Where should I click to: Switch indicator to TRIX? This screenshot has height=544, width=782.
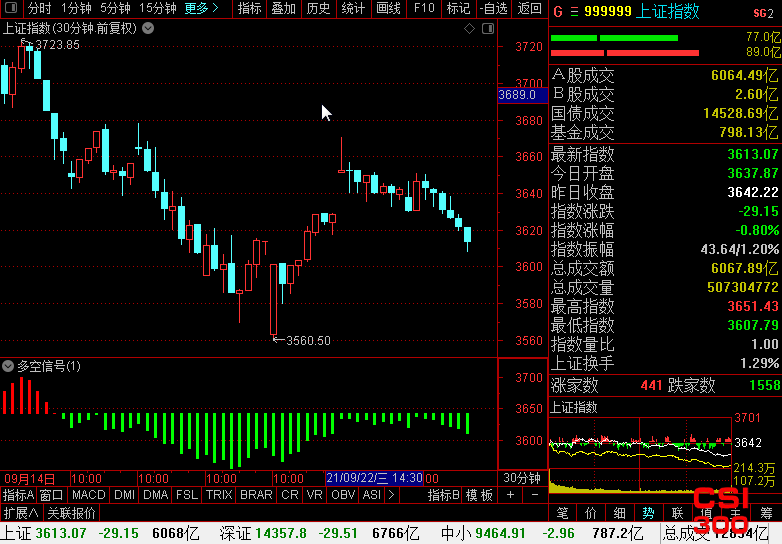point(219,495)
